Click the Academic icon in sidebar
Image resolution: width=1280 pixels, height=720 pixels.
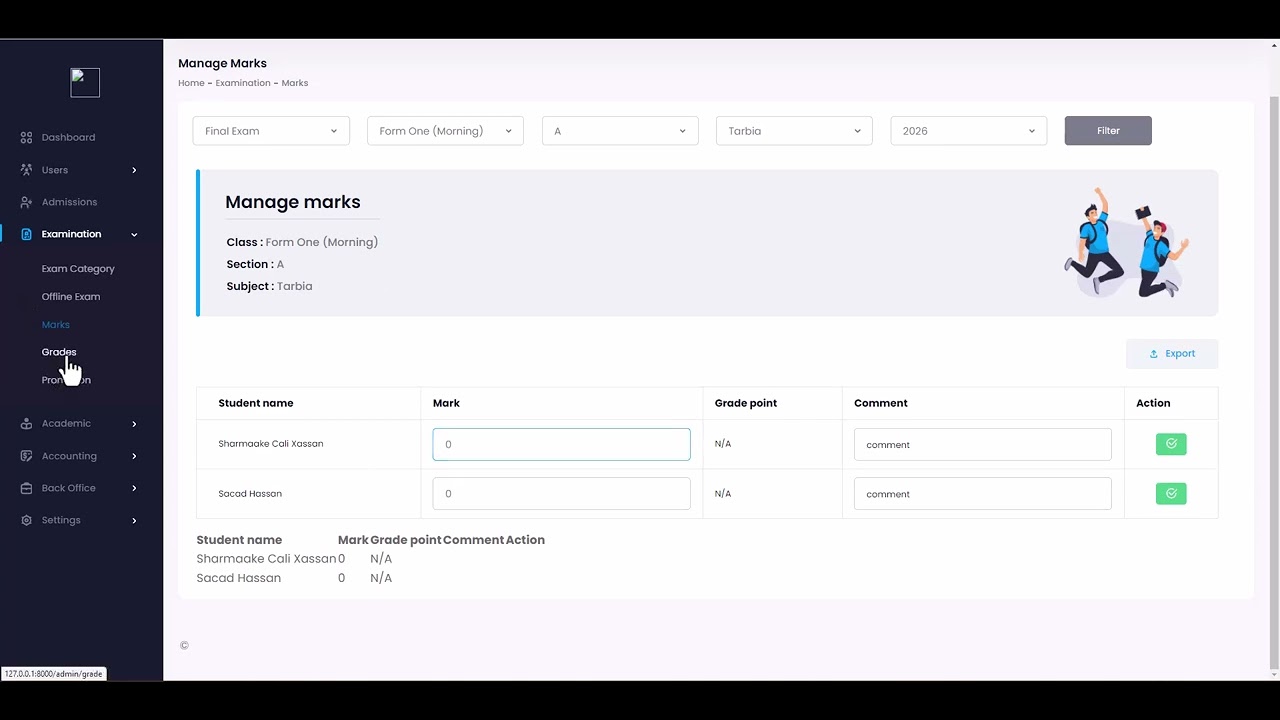click(x=26, y=424)
